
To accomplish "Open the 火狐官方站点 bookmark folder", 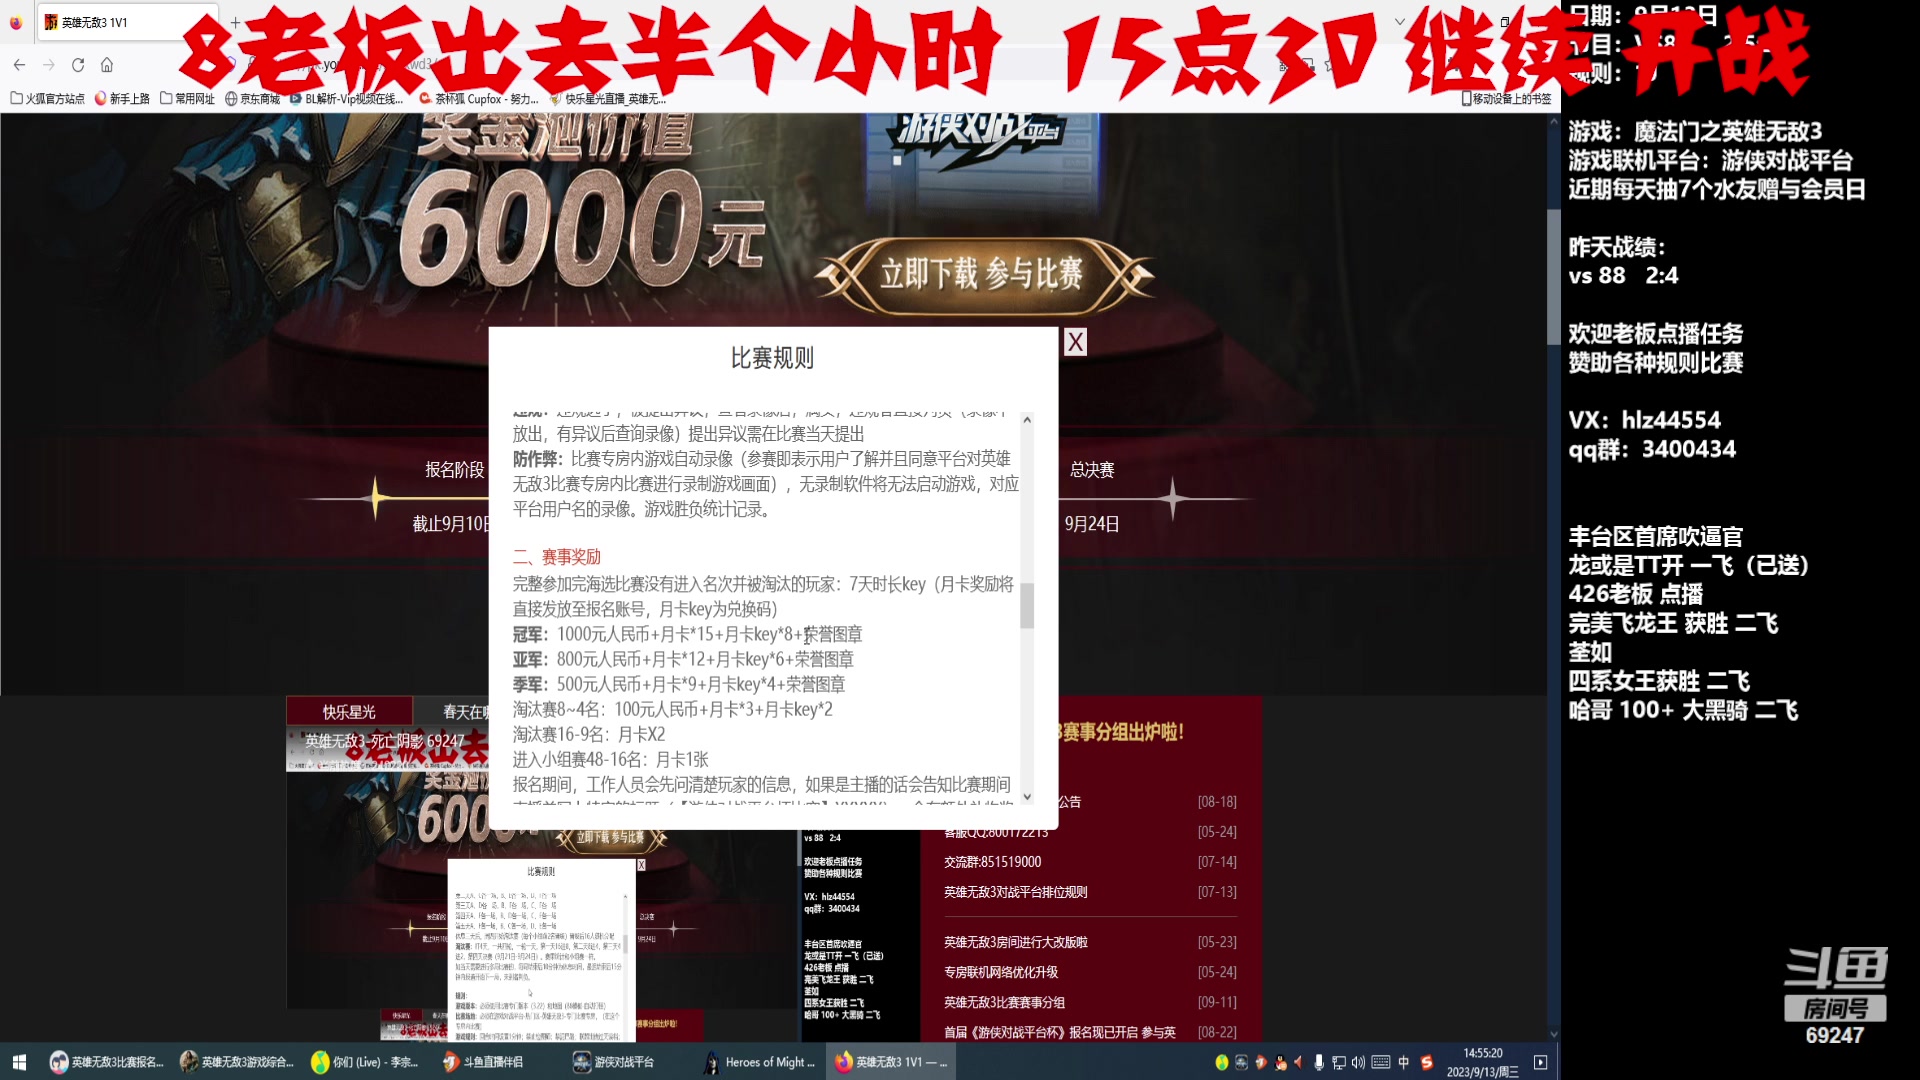I will (47, 98).
